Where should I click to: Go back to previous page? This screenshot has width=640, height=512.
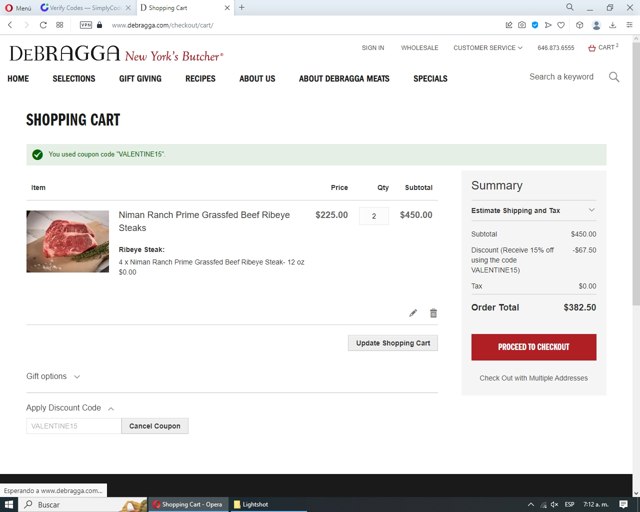coord(10,25)
